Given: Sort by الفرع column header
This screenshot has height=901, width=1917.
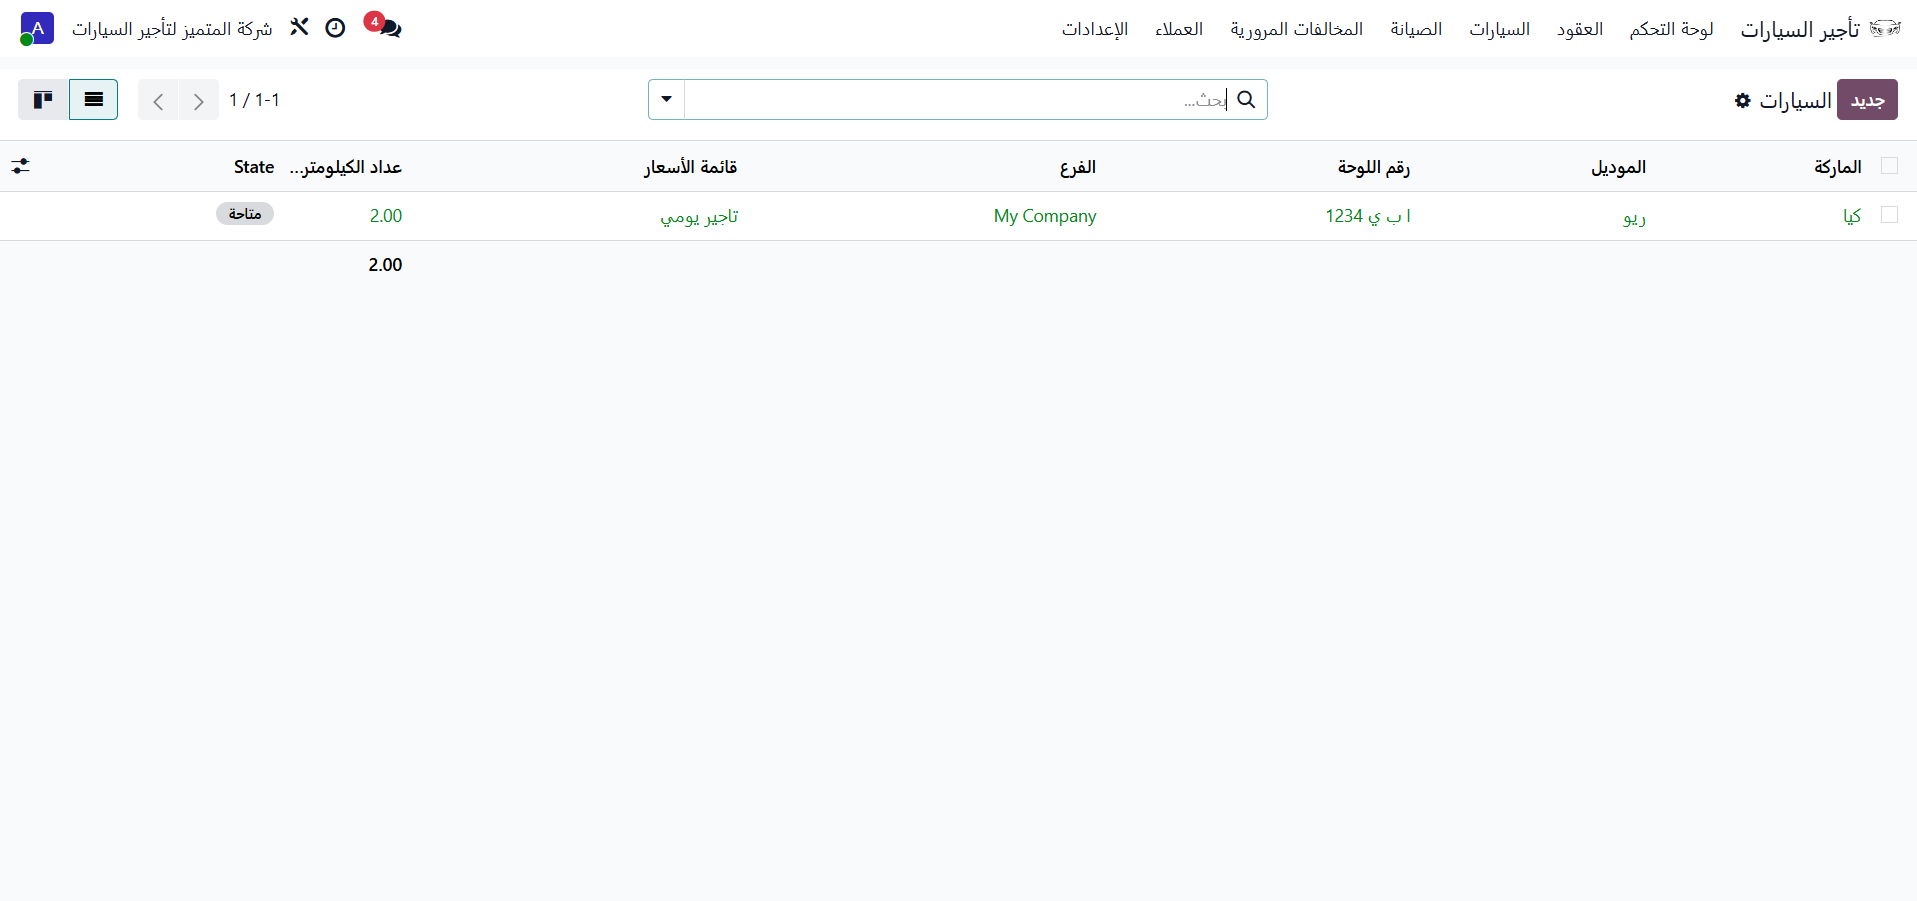Looking at the screenshot, I should 1078,166.
